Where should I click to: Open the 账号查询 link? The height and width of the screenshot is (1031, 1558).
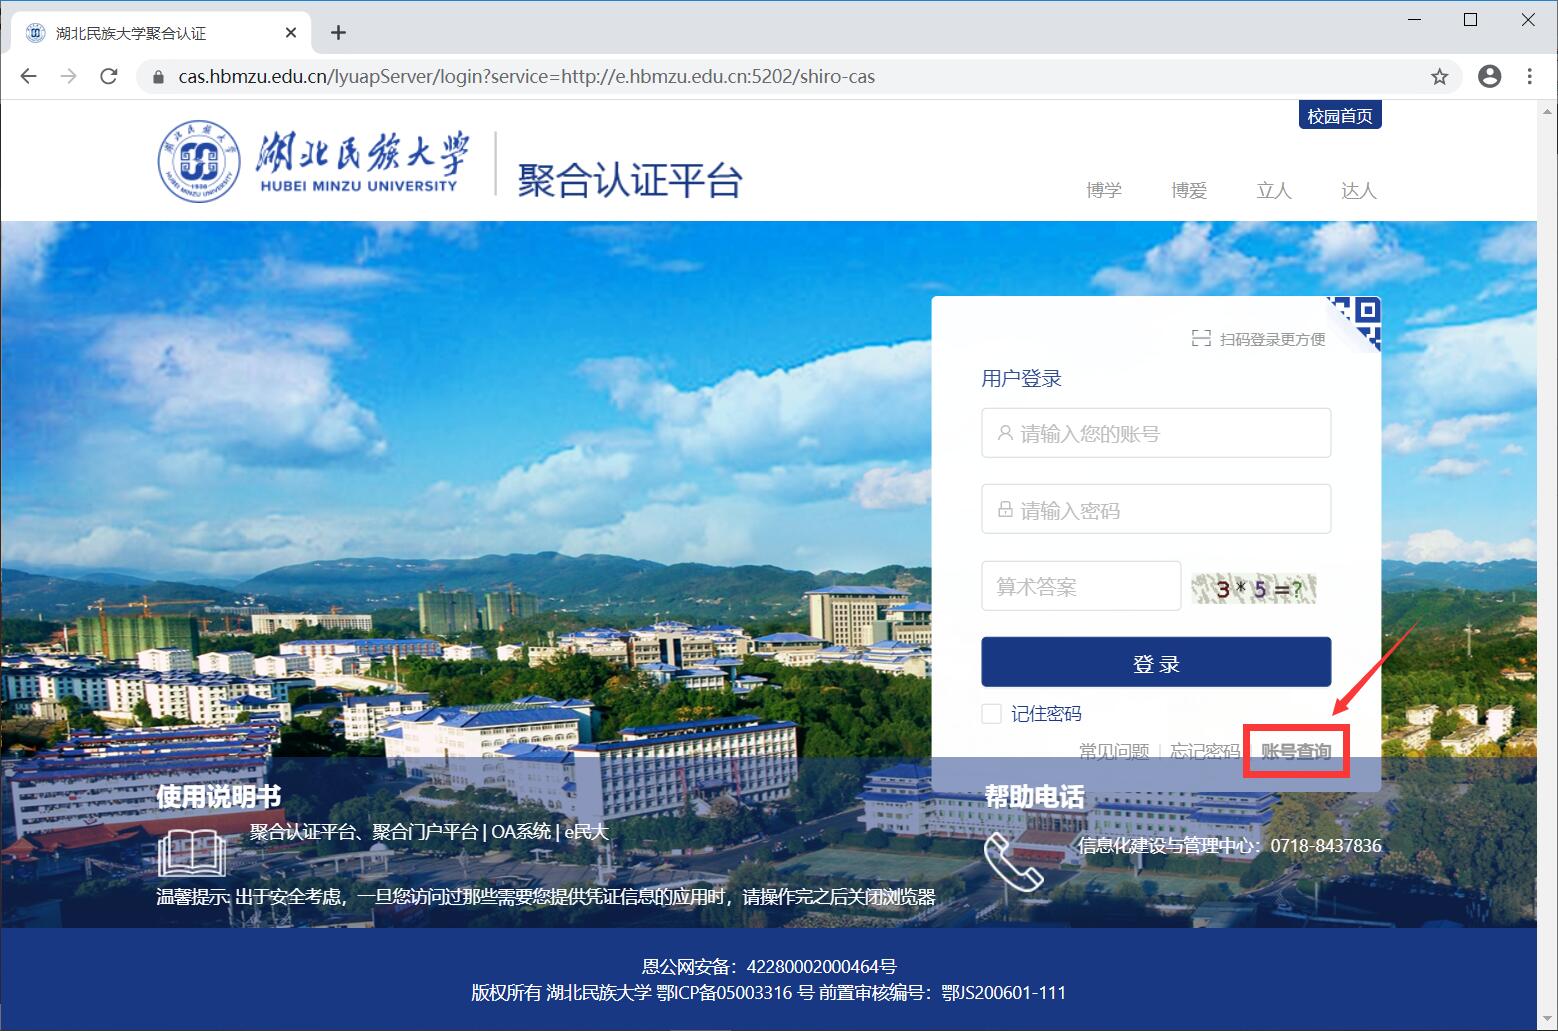point(1296,751)
